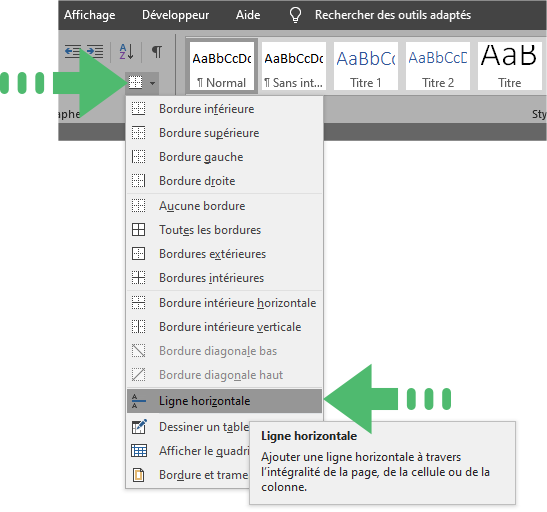Click the Dessiner un tableau pencil icon
Screen dimensions: 547x512
(139, 426)
